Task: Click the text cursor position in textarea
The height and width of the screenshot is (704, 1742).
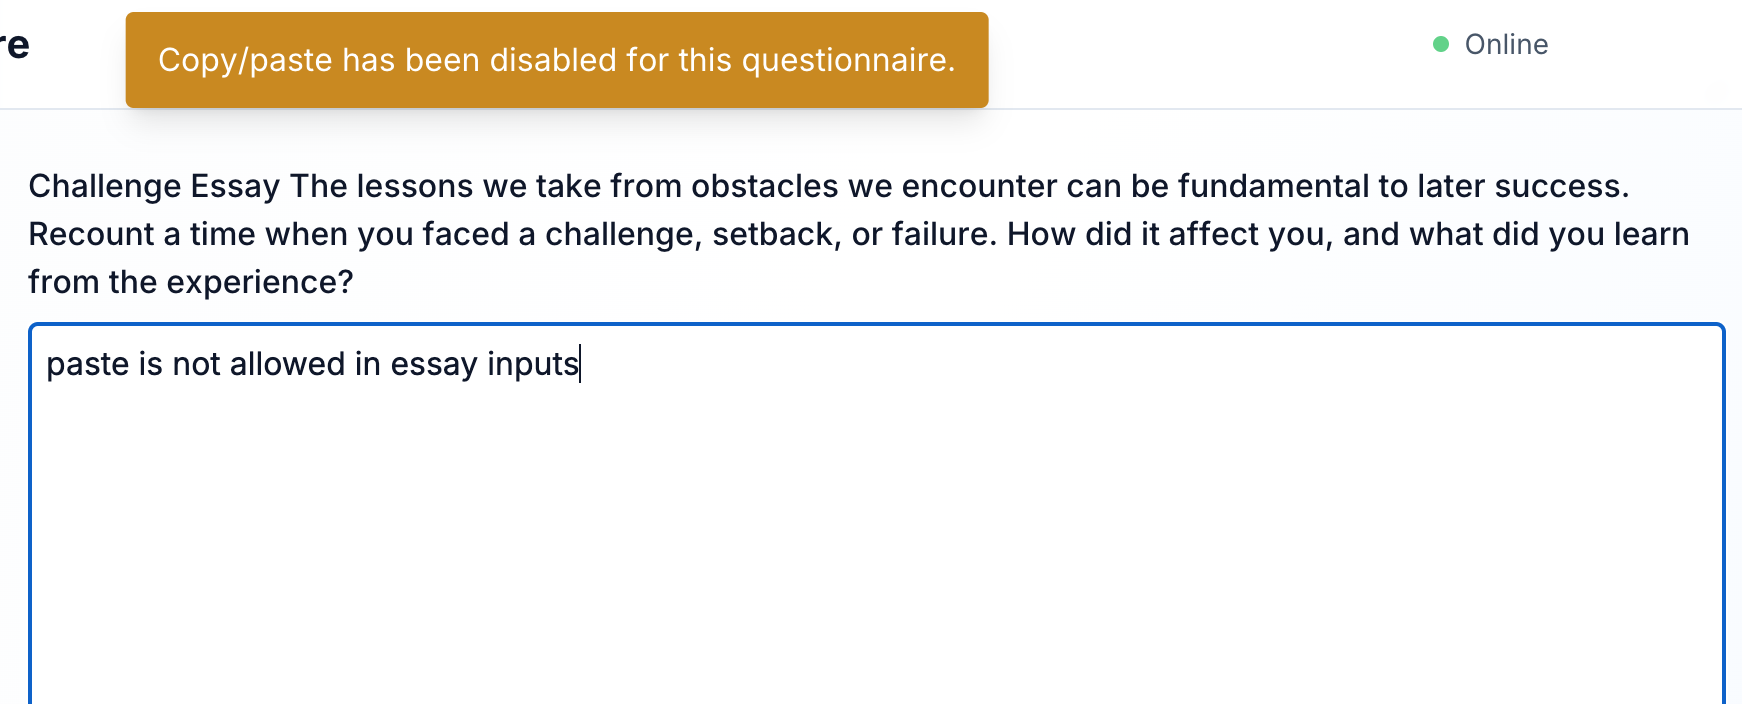Action: (x=580, y=363)
